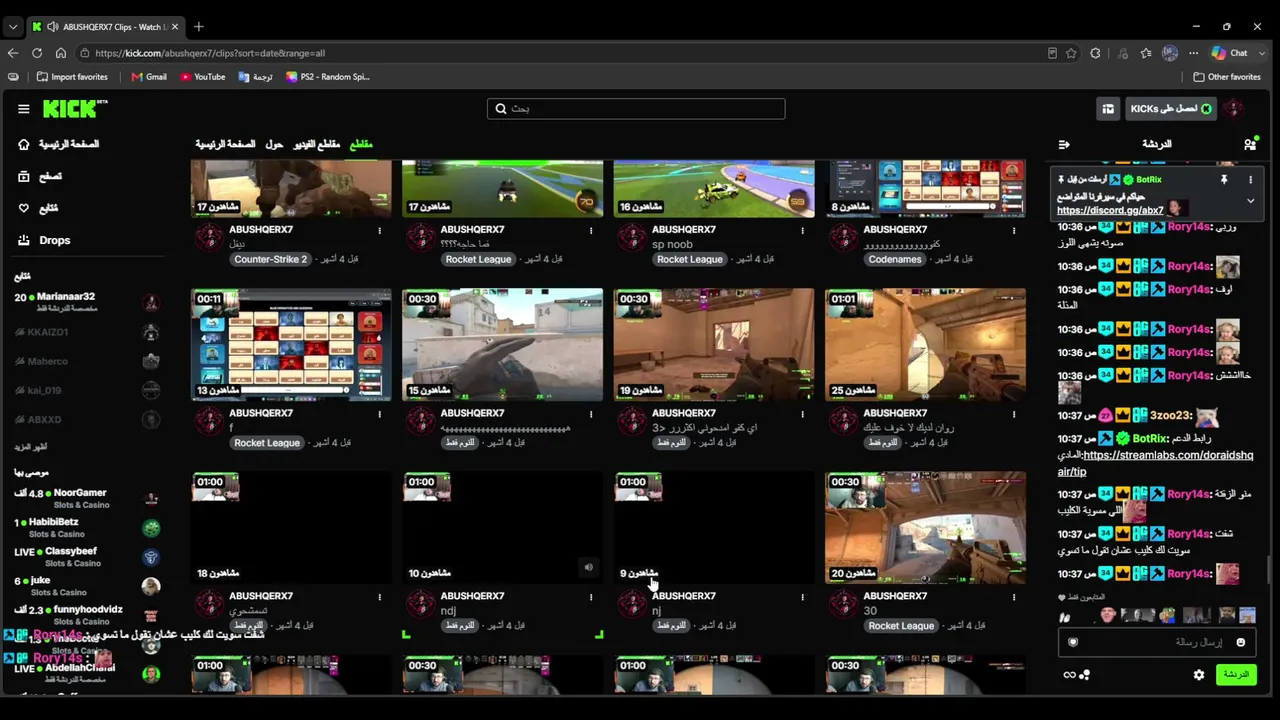Open HabibiBetz in recommended channels
The image size is (1280, 720).
point(87,527)
